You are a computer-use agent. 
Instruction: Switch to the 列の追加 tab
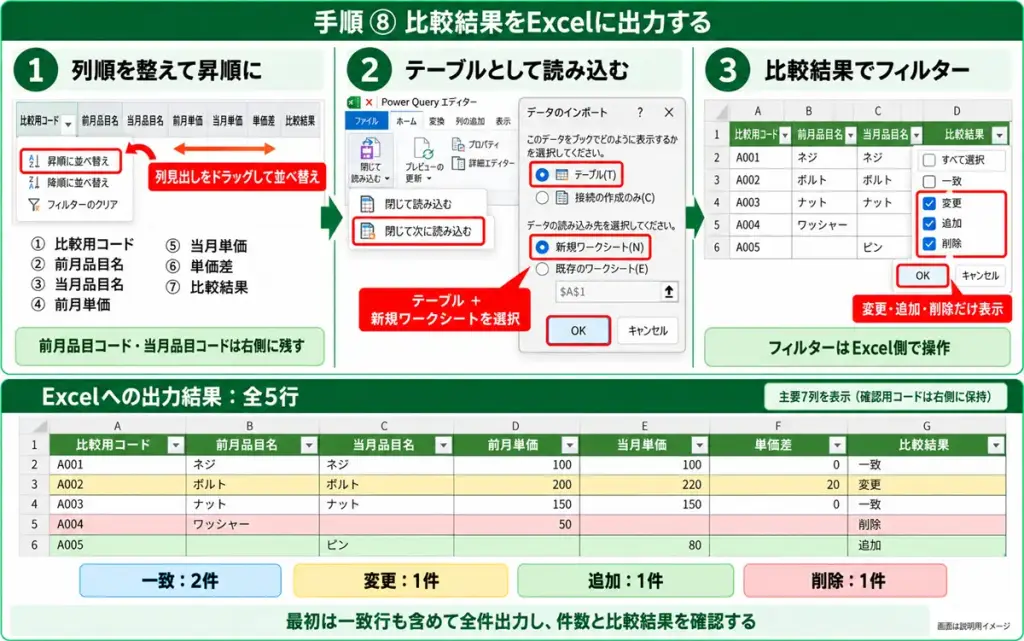(470, 121)
